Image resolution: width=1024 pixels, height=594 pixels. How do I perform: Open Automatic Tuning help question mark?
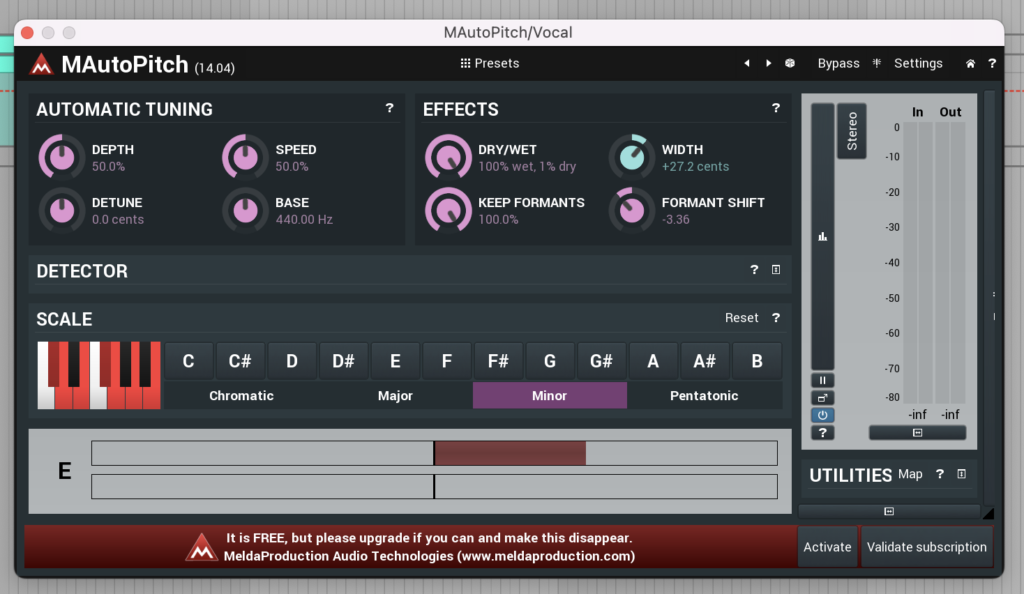tap(389, 108)
